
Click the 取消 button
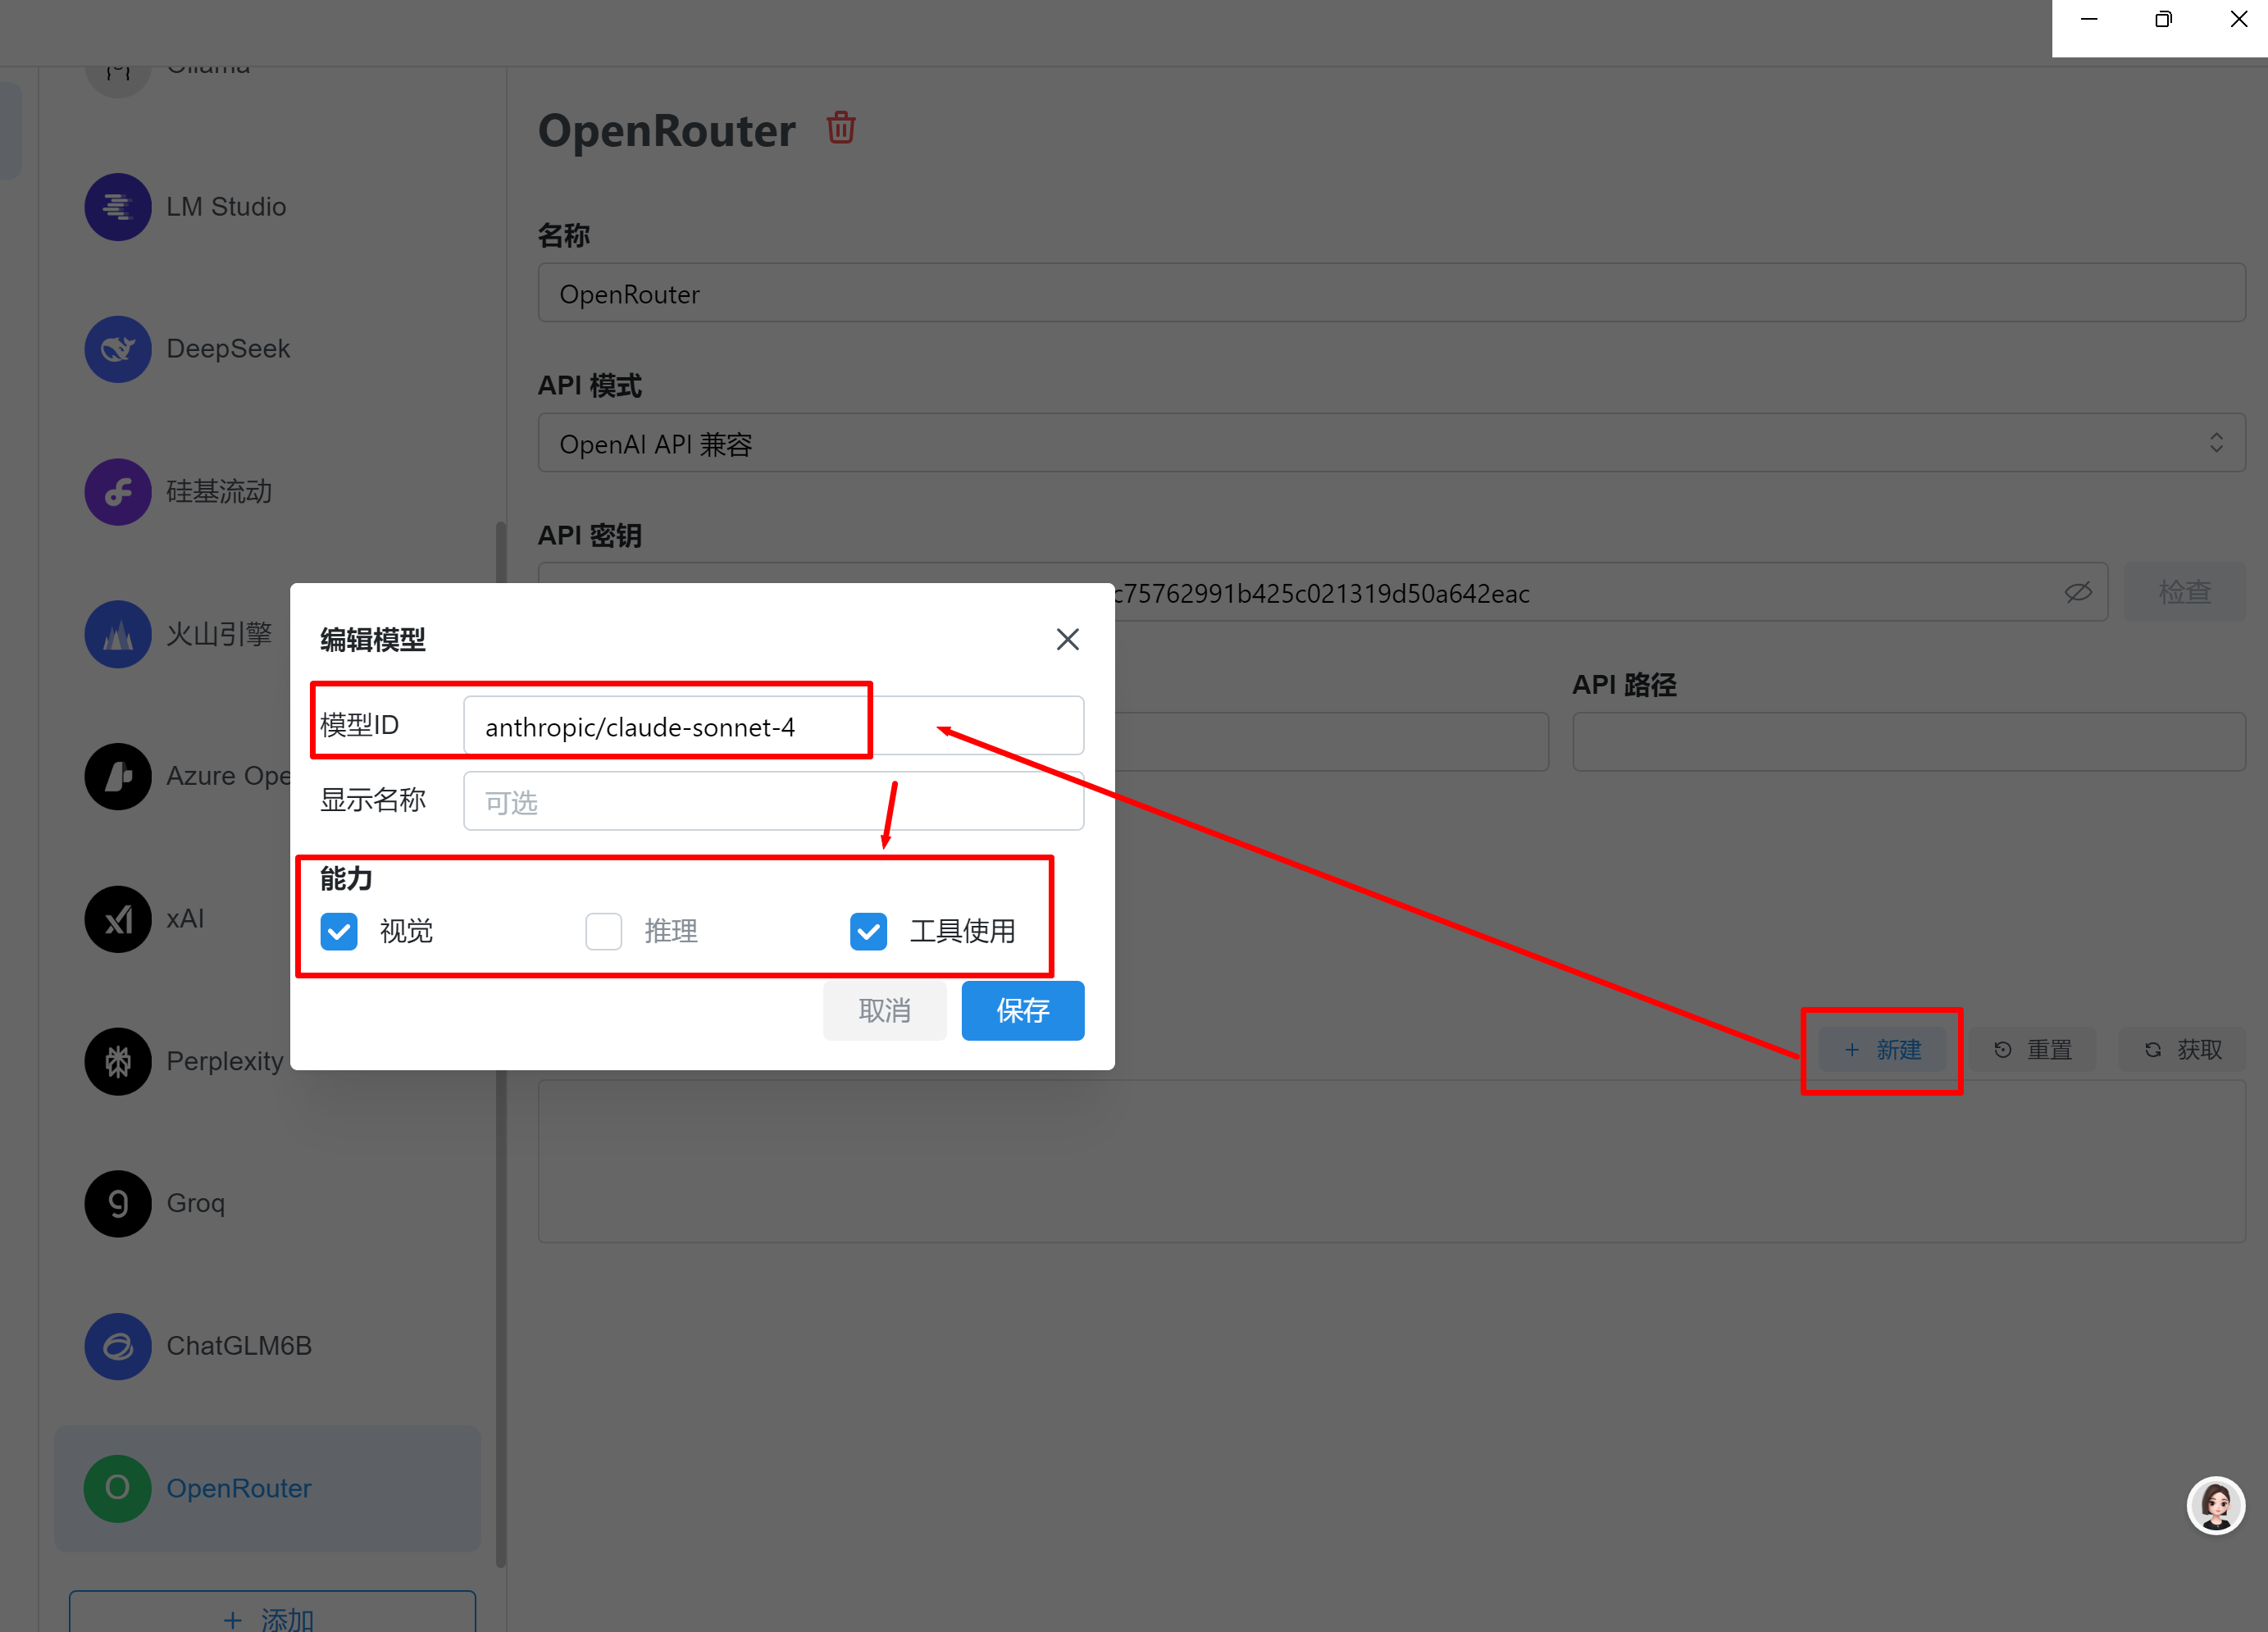(884, 1010)
